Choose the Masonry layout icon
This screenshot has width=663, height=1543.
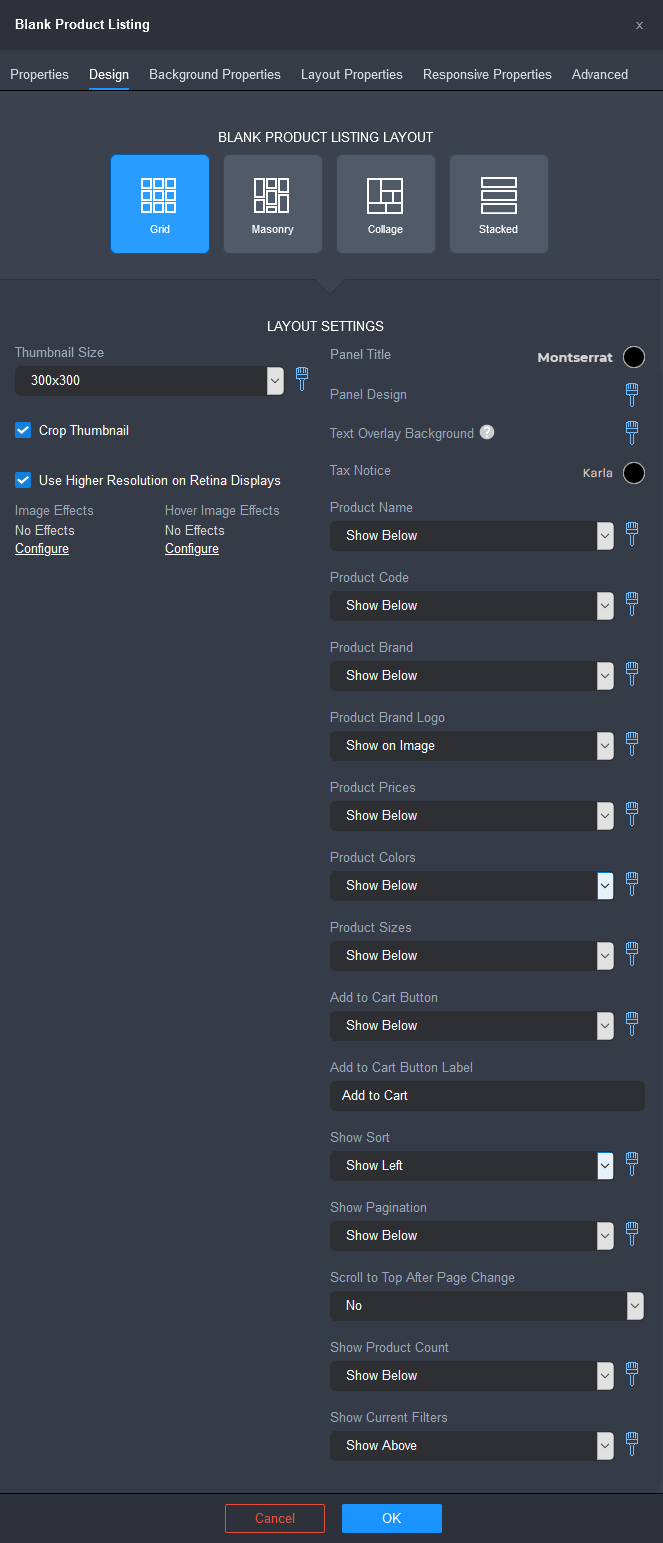(273, 204)
